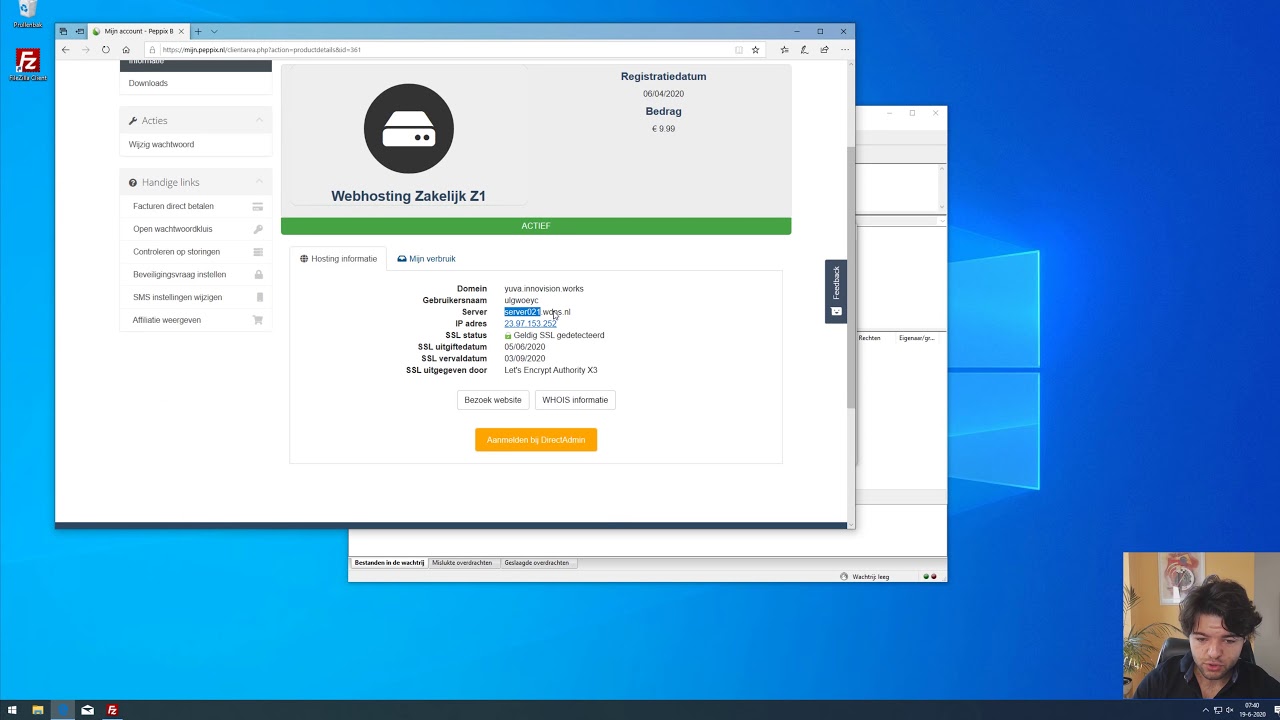Collapse the Acties panel chevron
Image resolution: width=1280 pixels, height=720 pixels.
[259, 121]
